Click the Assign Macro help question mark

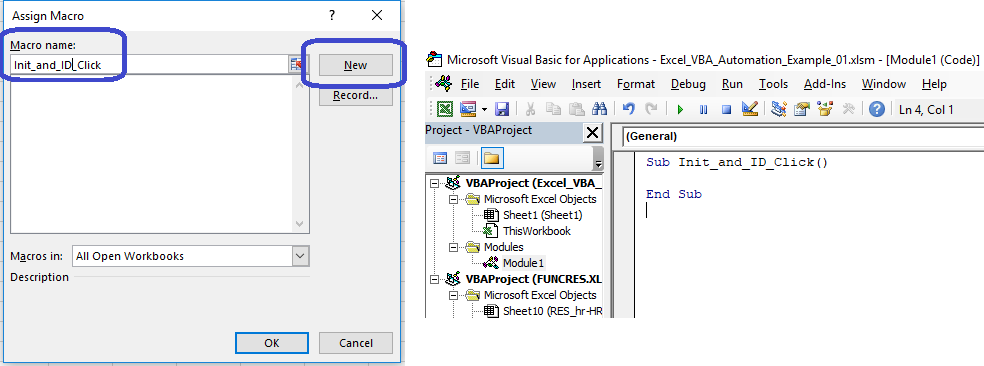pos(332,16)
